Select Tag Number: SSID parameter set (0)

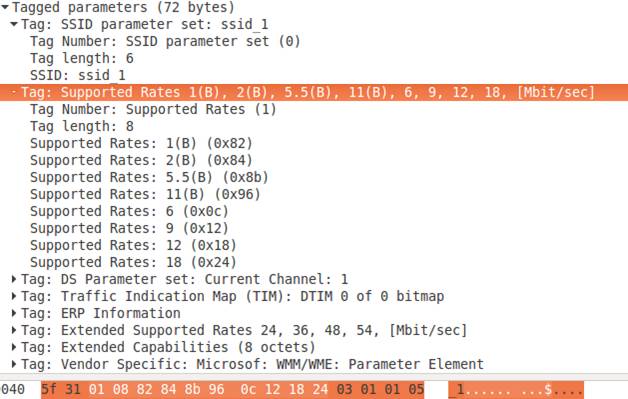coord(165,41)
